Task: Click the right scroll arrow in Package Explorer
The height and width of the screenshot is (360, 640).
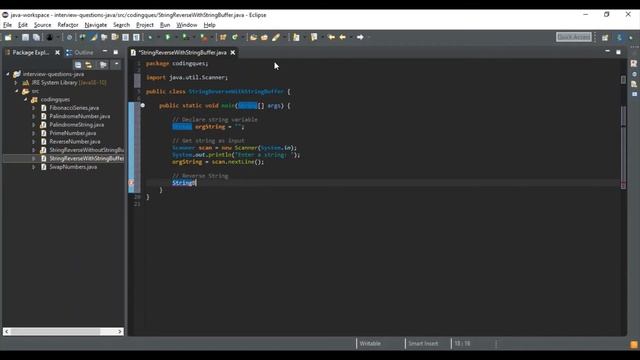Action: (x=120, y=331)
